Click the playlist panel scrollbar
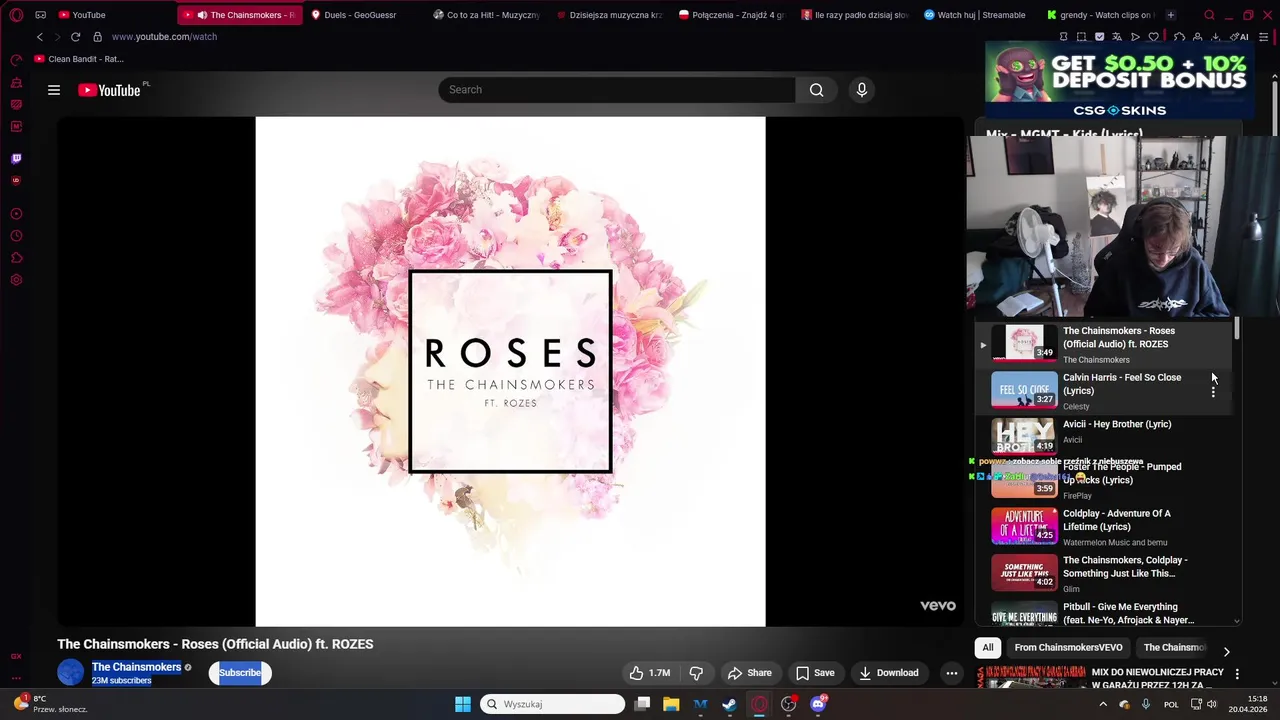Viewport: 1280px width, 720px height. (x=1237, y=329)
